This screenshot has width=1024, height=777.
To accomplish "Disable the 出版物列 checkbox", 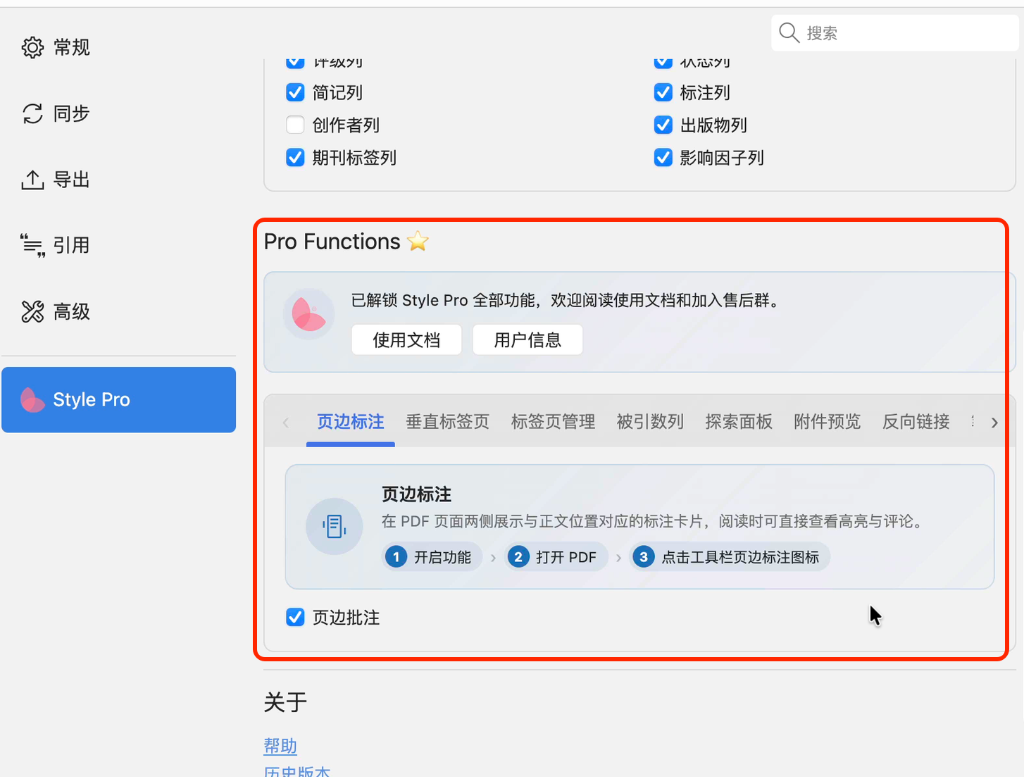I will point(663,125).
